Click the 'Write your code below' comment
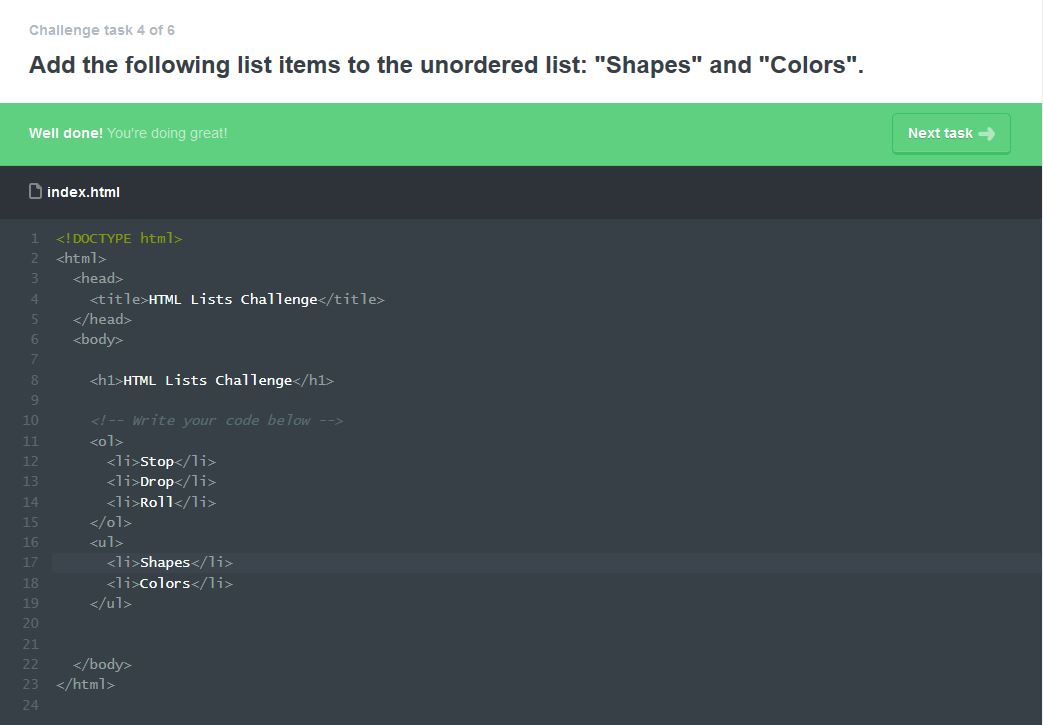The width and height of the screenshot is (1043, 725). (216, 420)
